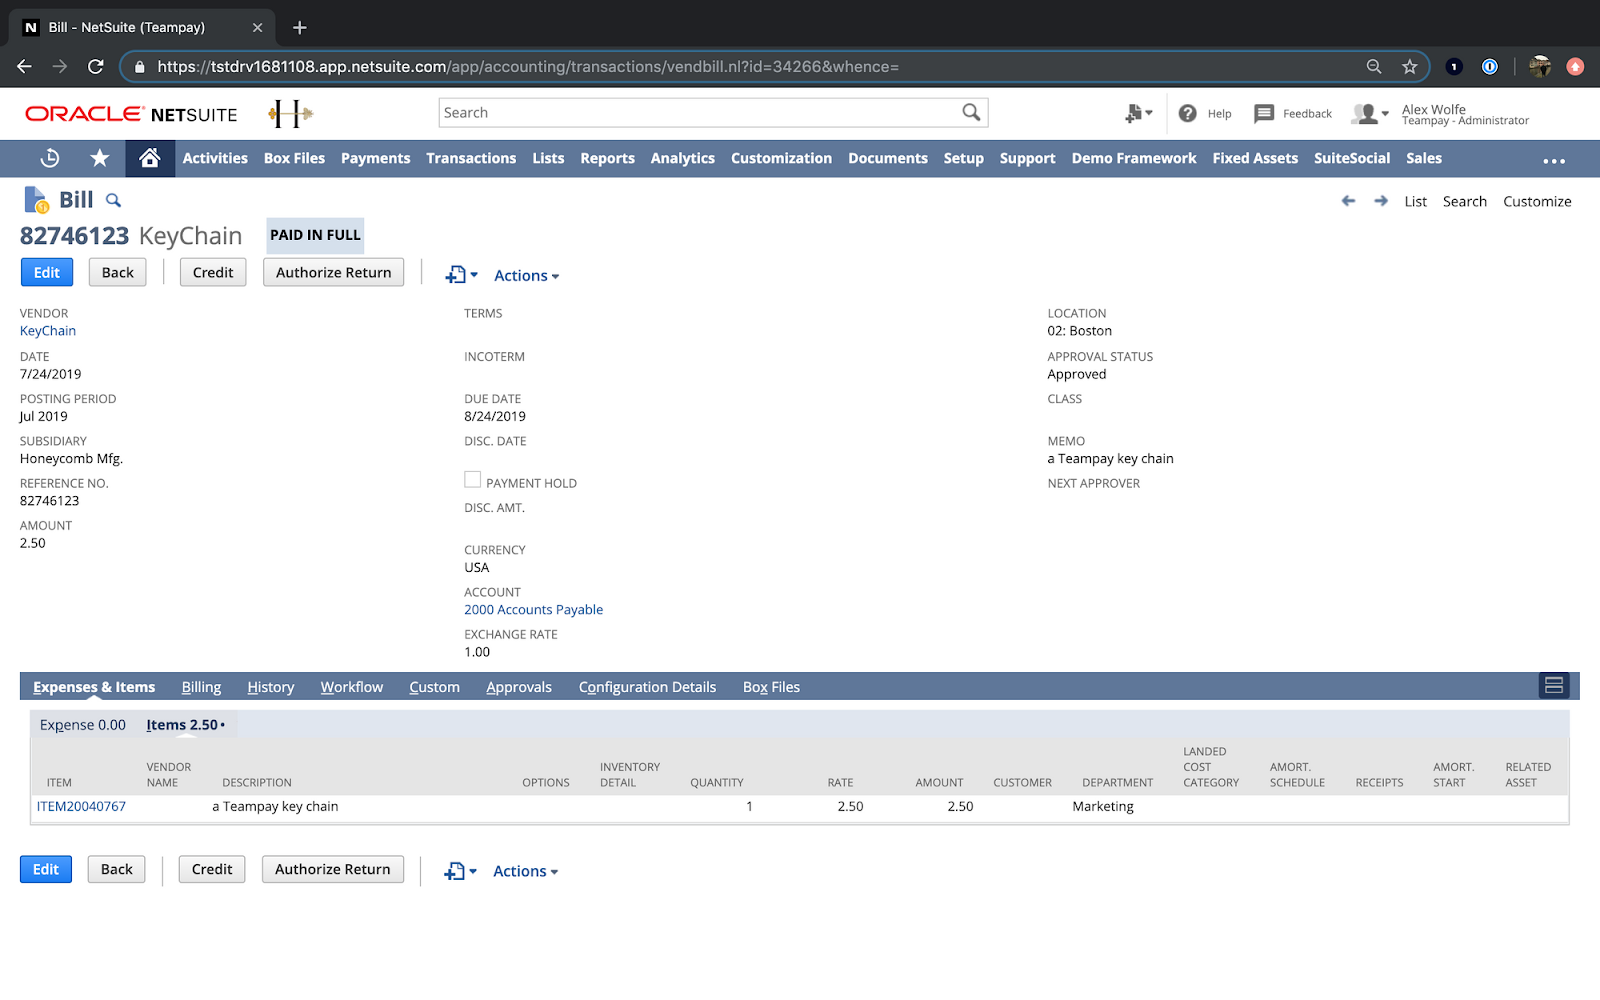The image size is (1600, 1000).
Task: Open the Create New dropdown in header
Action: click(1139, 113)
